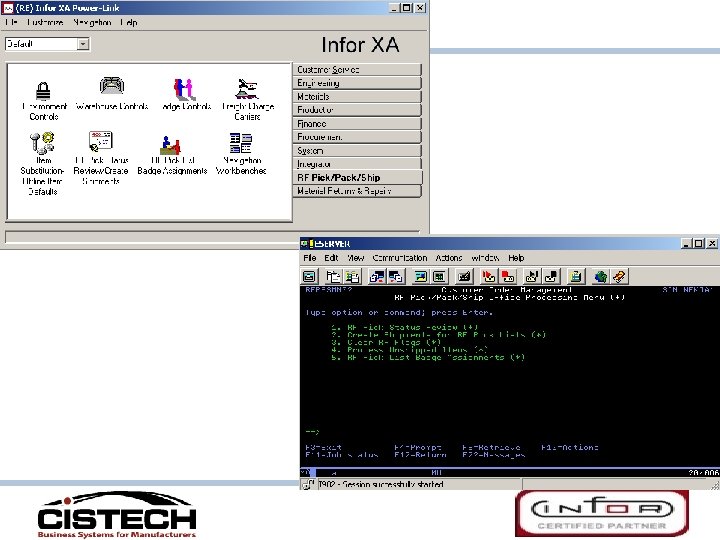Click terminal option 2 Create Shipments line
720x540 pixels.
(x=439, y=335)
